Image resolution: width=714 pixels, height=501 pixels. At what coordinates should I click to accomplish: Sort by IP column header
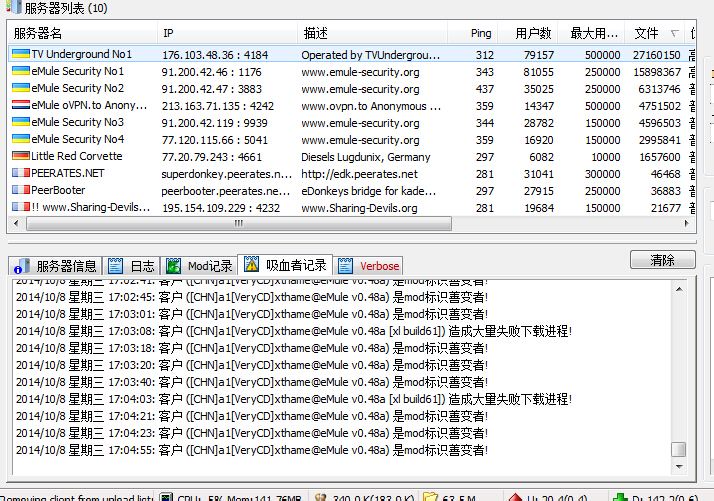tap(227, 33)
